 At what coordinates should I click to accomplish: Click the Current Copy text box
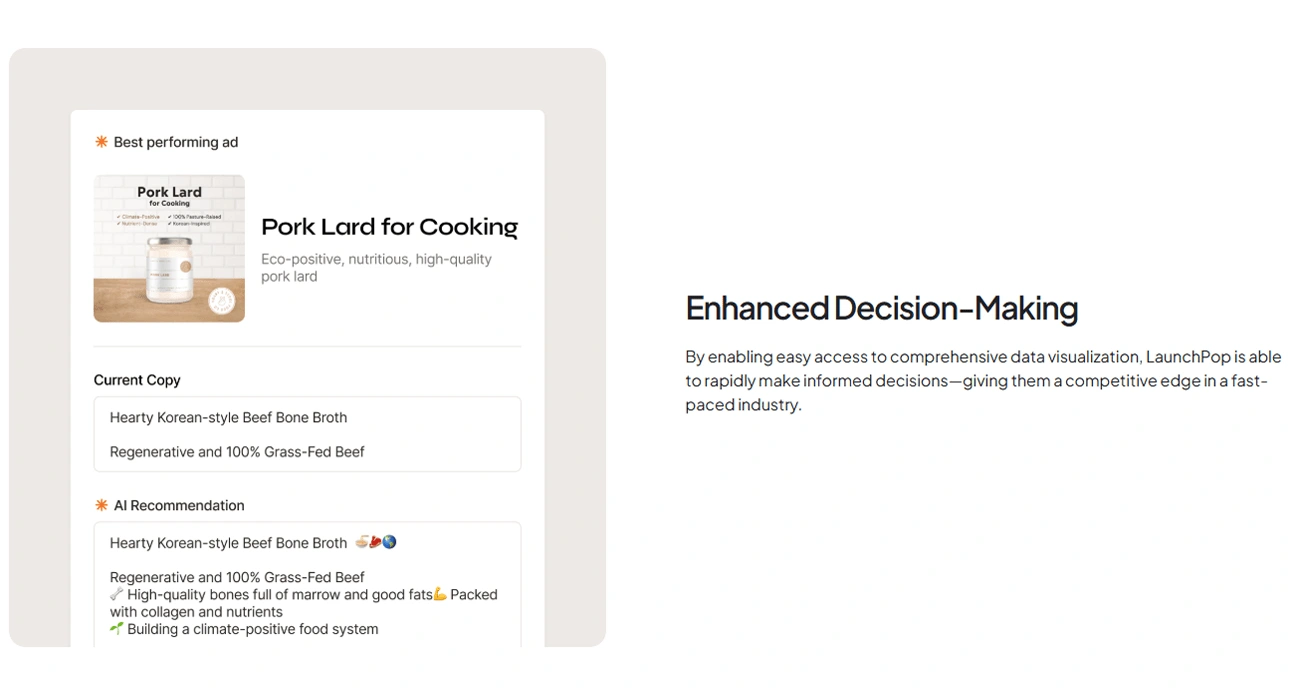pos(307,434)
